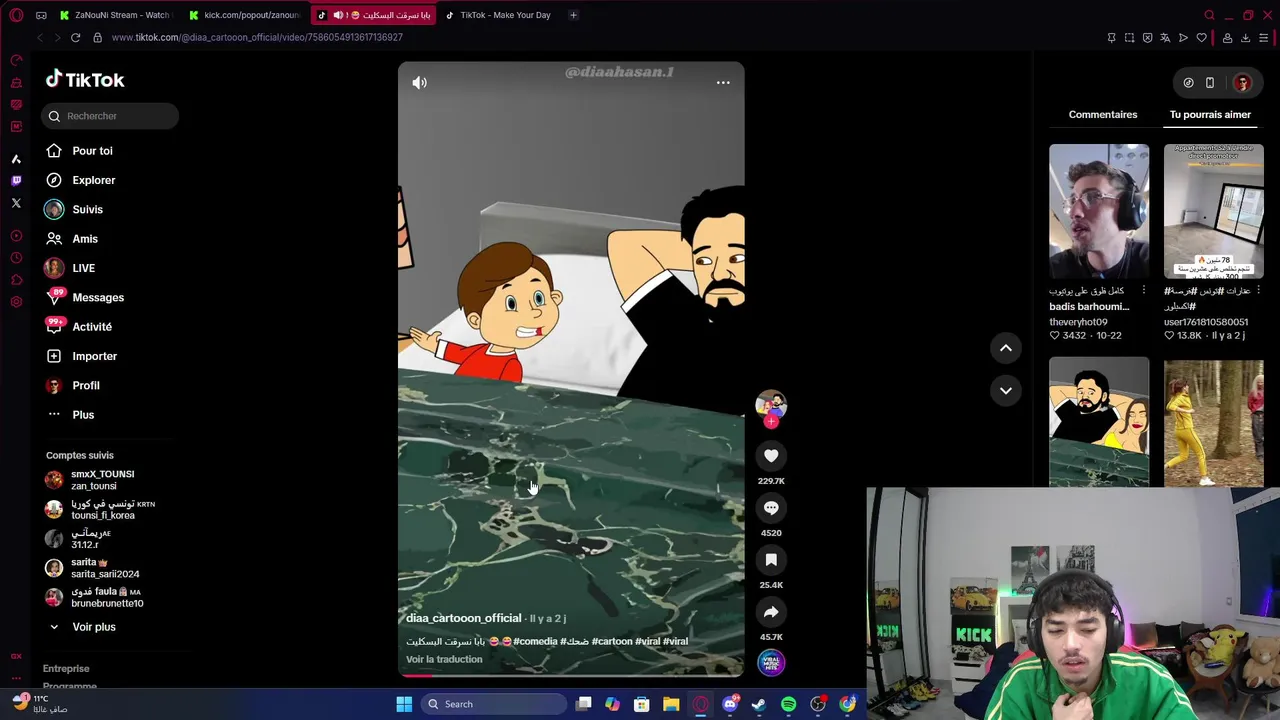Bookmark the video to favorites
Screen dimensions: 1280x720
771,560
